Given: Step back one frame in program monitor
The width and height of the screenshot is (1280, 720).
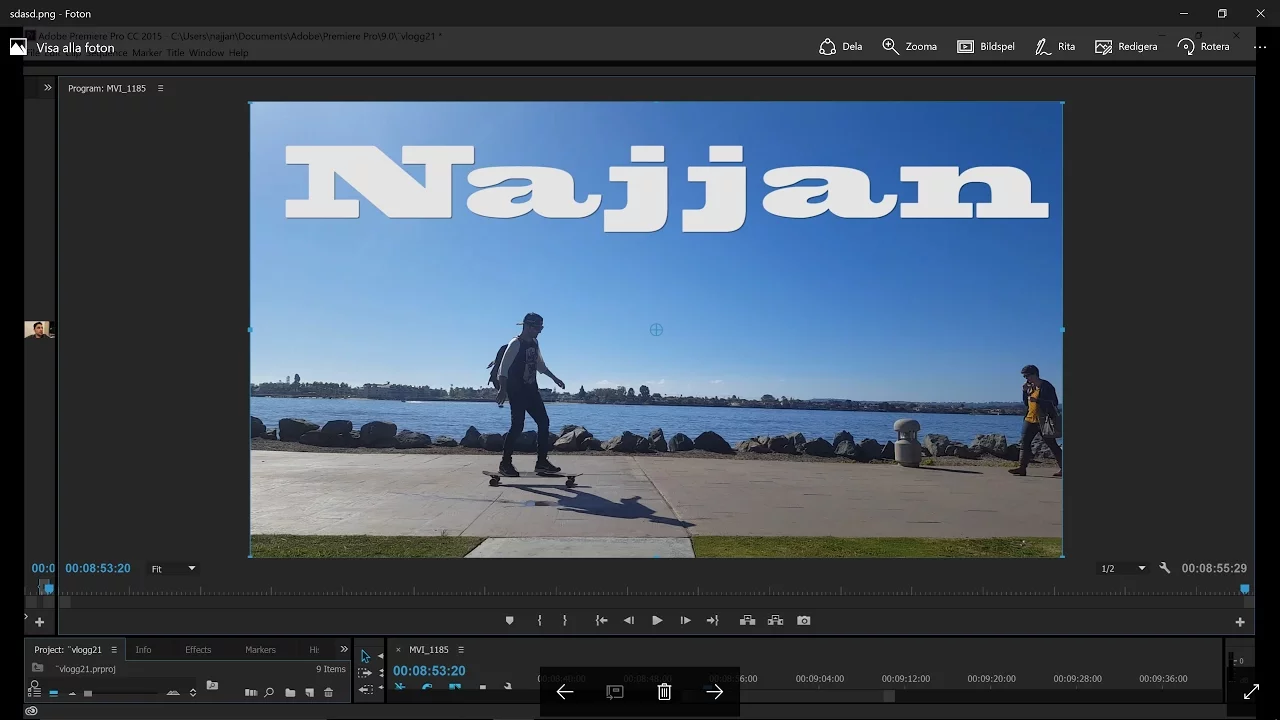Looking at the screenshot, I should tap(629, 621).
